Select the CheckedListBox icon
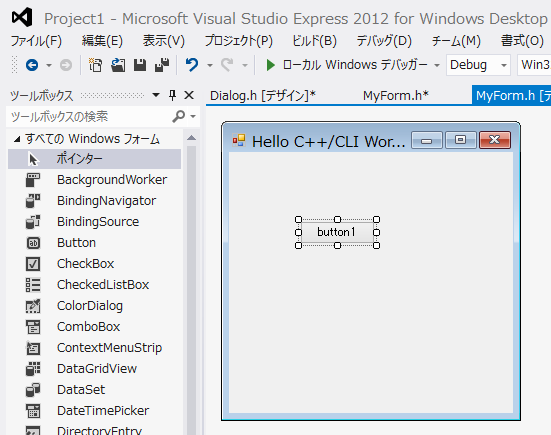The width and height of the screenshot is (551, 435). 33,285
